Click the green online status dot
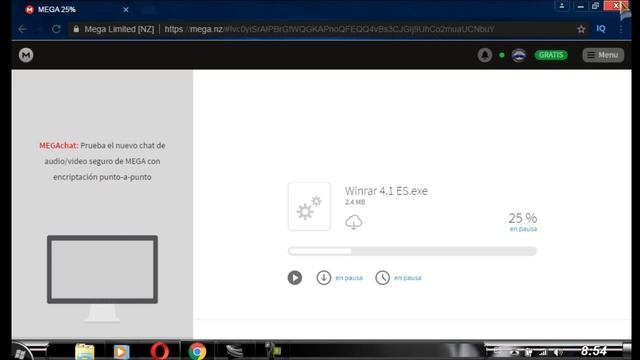 502,55
